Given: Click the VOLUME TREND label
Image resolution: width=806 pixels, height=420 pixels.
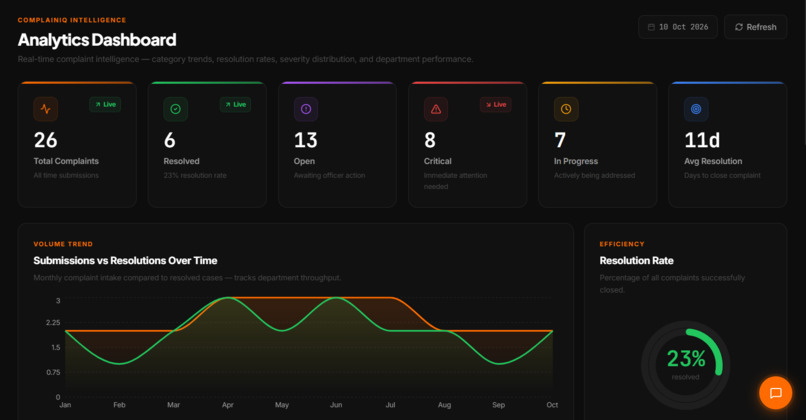Looking at the screenshot, I should pos(63,244).
